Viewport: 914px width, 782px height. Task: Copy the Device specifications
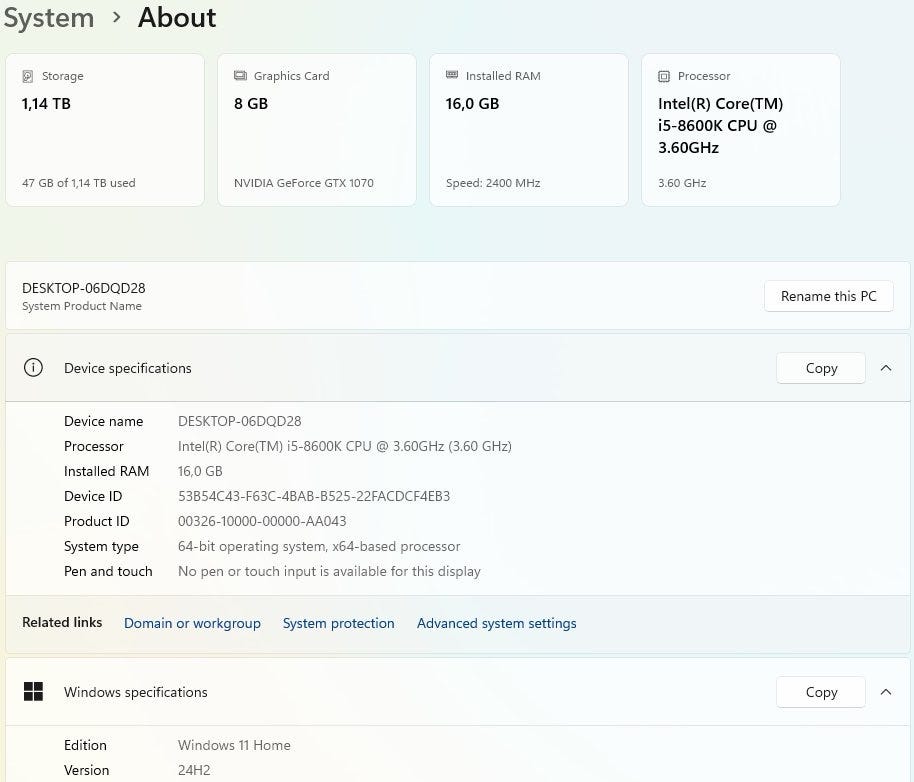pos(821,368)
